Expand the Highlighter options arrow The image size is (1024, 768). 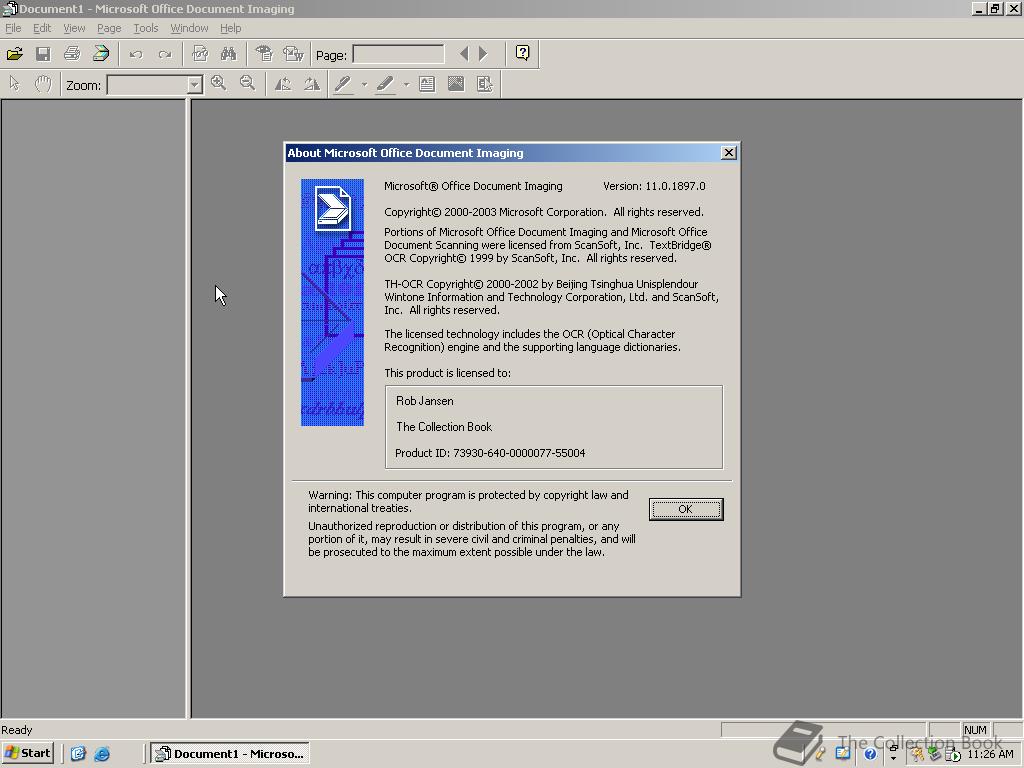click(406, 85)
